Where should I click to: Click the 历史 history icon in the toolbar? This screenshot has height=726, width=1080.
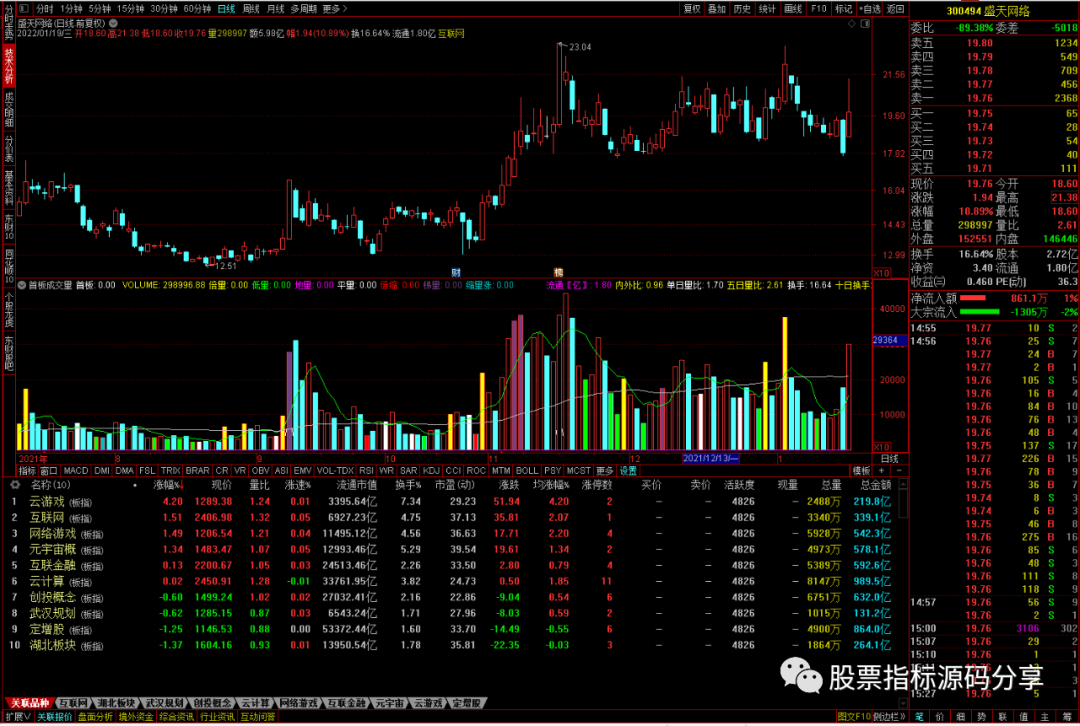tap(743, 8)
